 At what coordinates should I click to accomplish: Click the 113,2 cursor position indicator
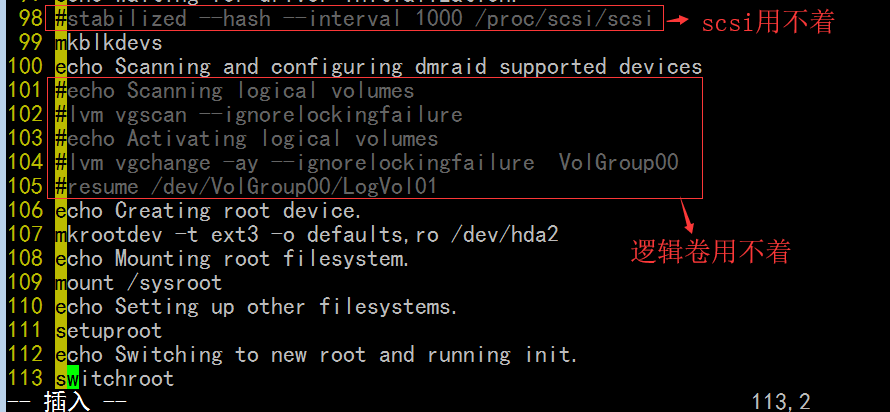click(781, 402)
